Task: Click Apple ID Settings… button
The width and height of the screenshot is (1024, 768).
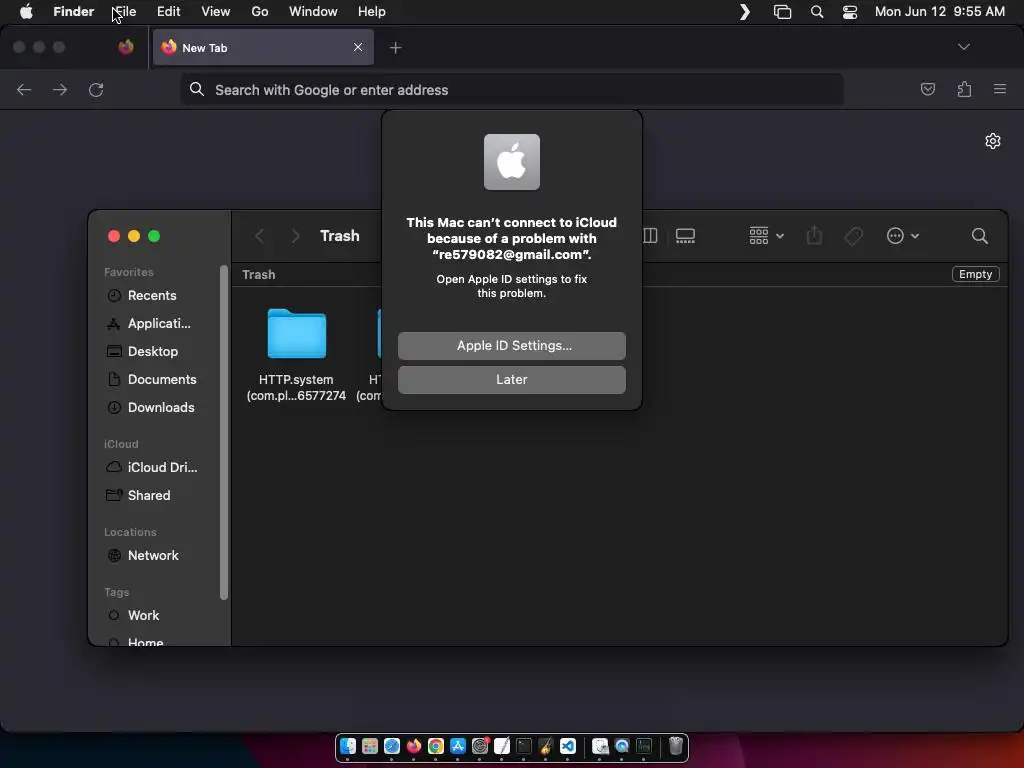Action: (x=512, y=345)
